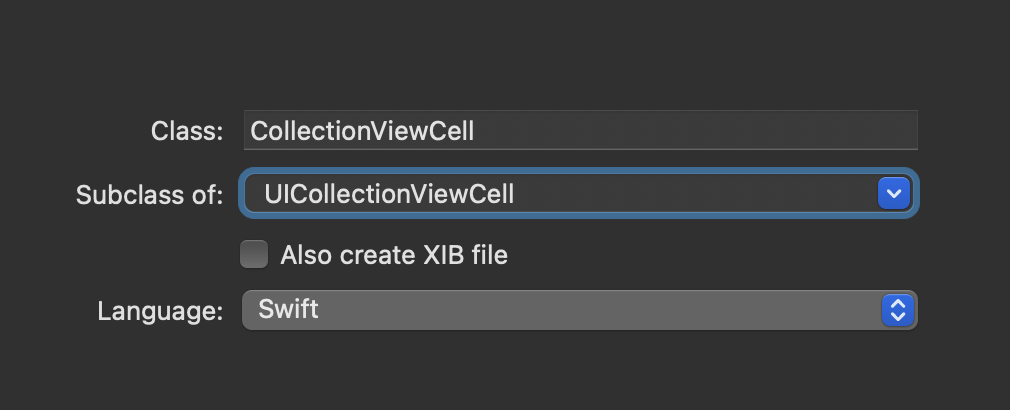
Task: Click the 'Also create XIB file' label text
Action: [394, 255]
